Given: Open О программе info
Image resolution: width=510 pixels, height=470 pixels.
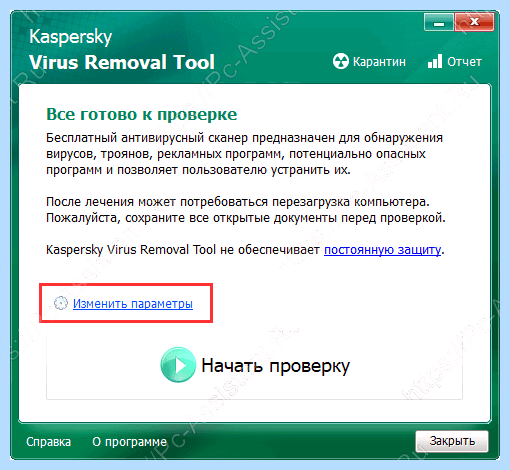Looking at the screenshot, I should click(x=129, y=442).
